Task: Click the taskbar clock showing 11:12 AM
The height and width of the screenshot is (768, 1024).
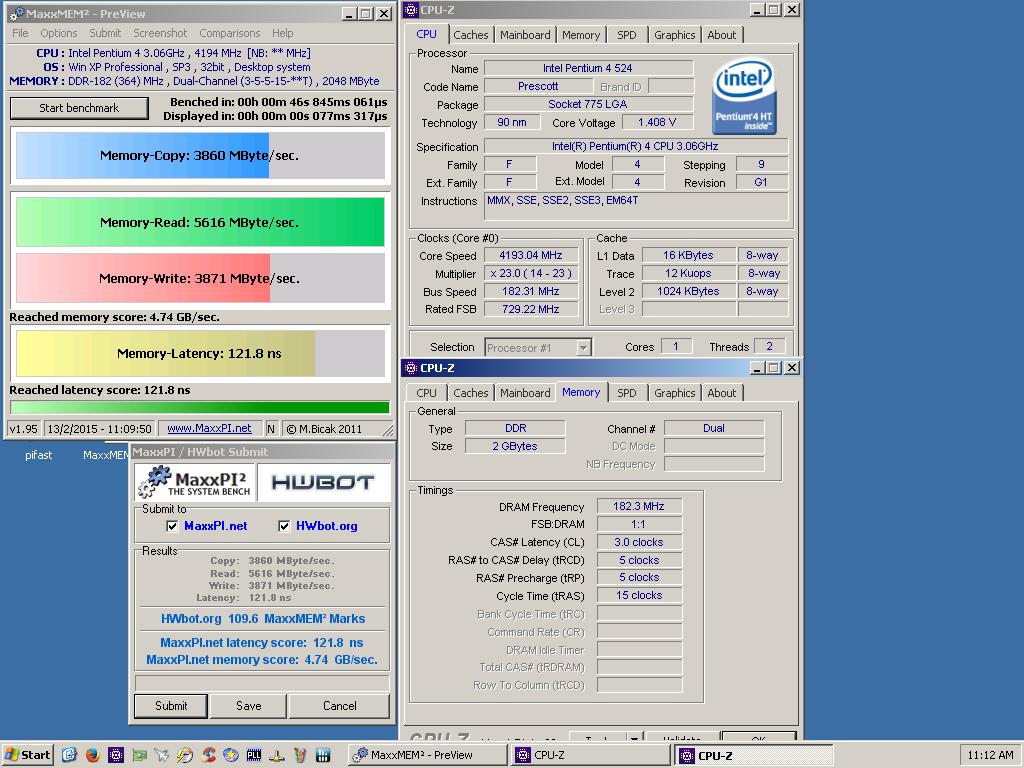Action: pos(990,755)
